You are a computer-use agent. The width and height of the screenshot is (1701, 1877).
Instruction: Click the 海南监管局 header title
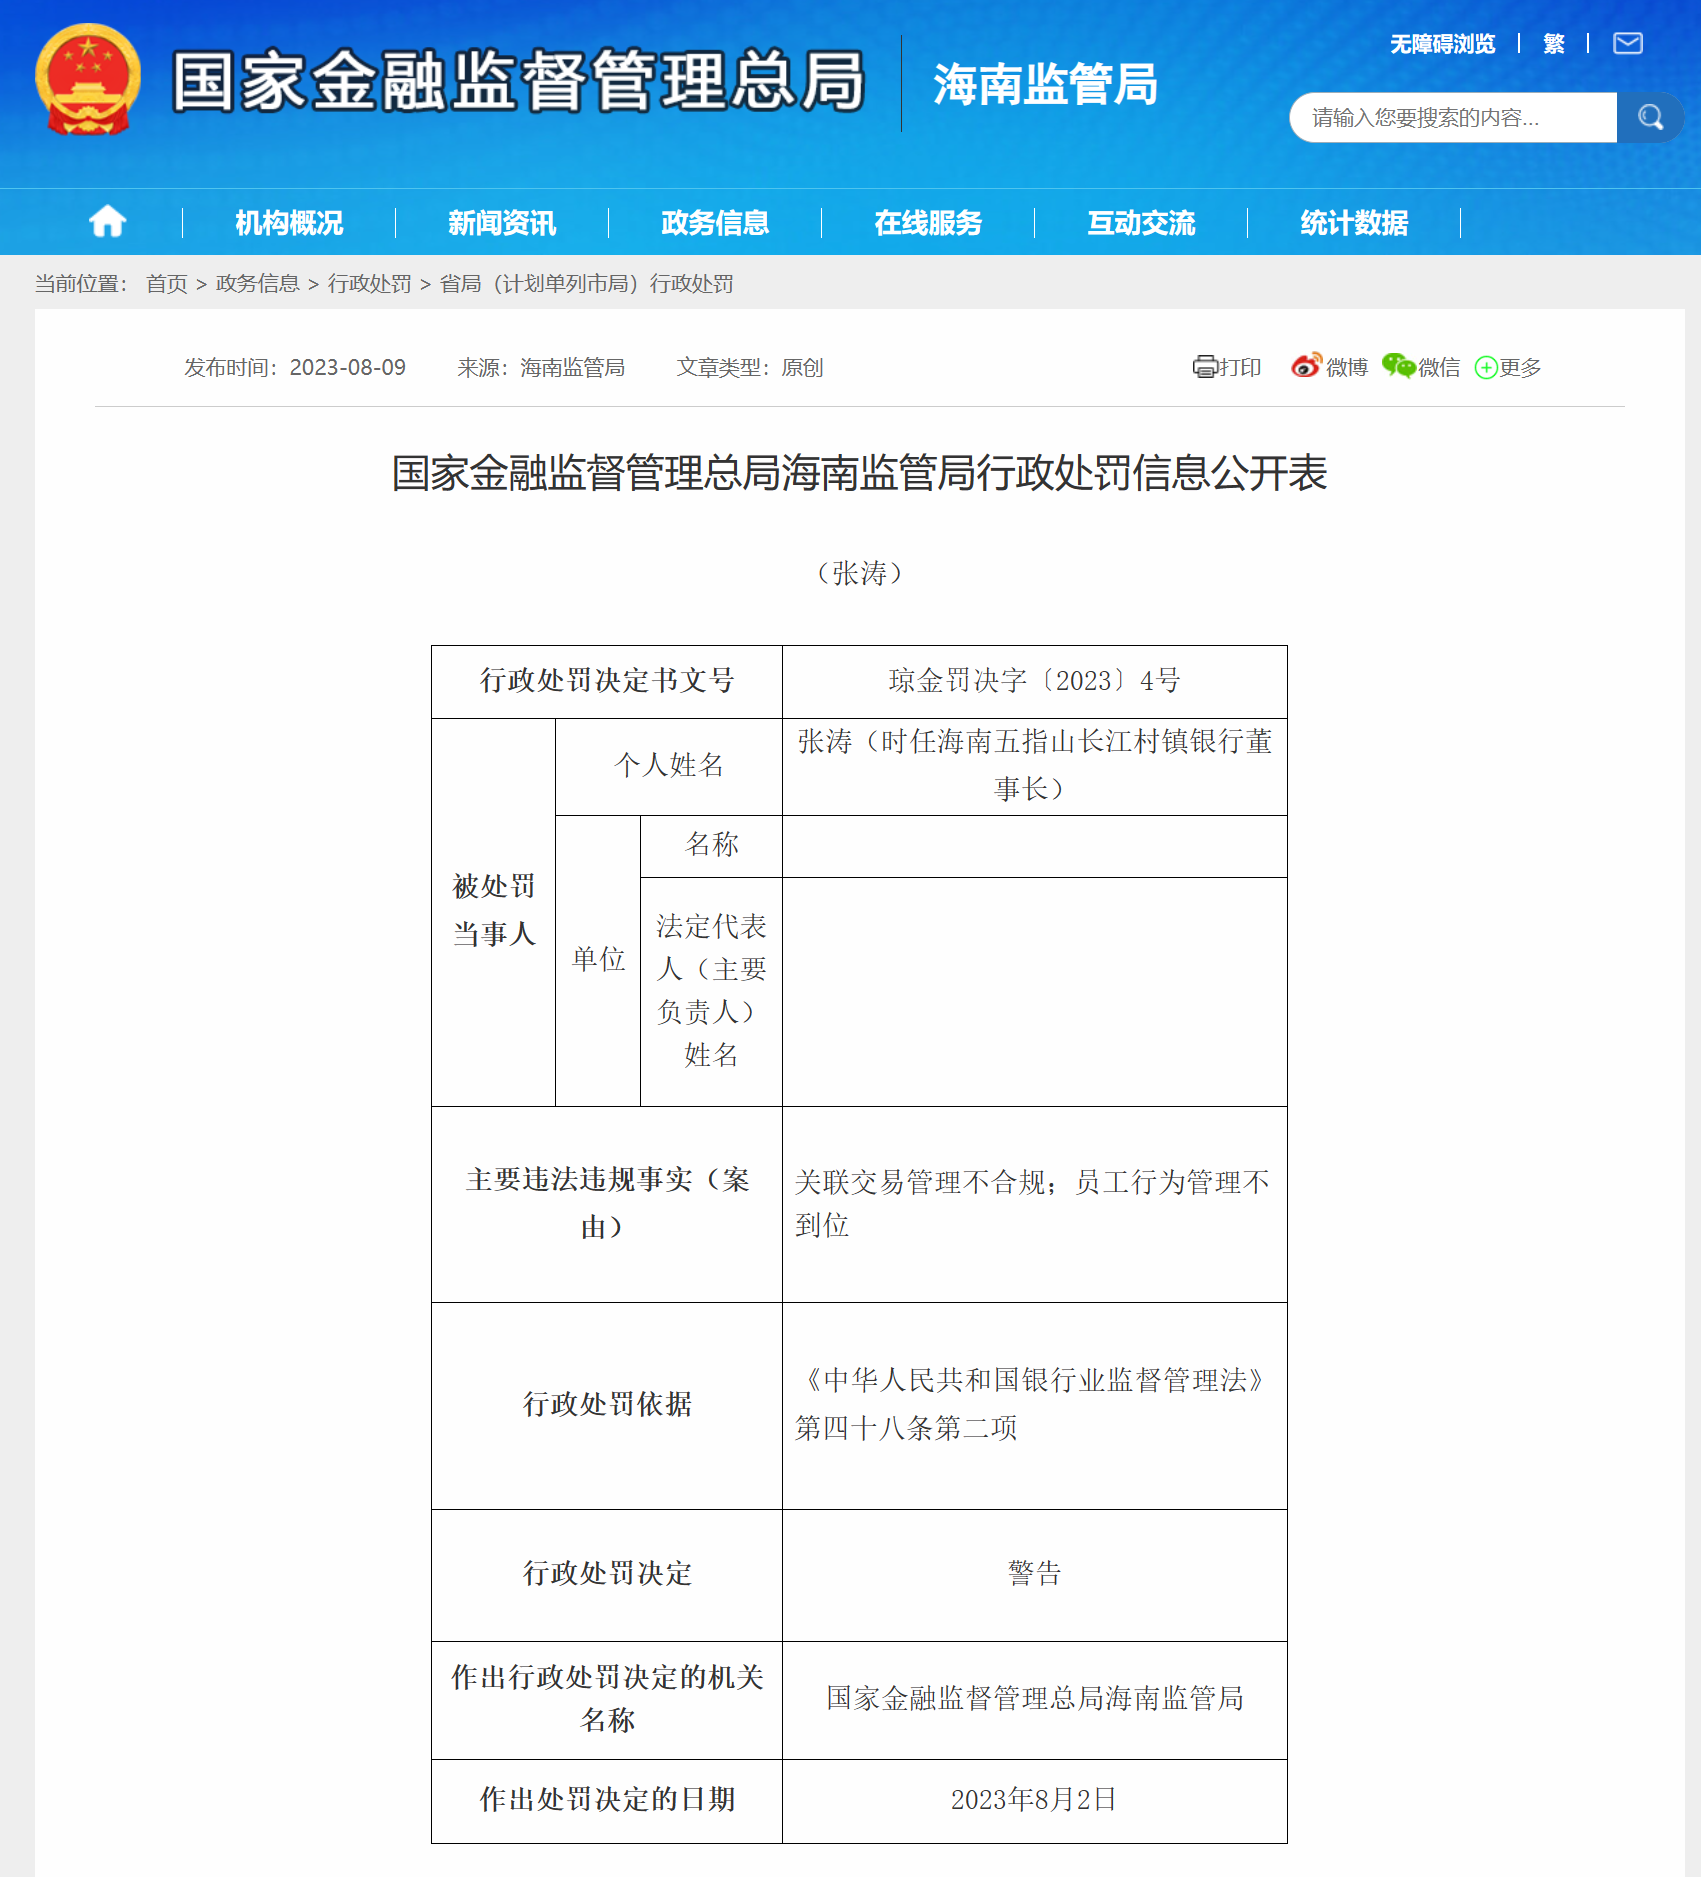tap(1046, 84)
